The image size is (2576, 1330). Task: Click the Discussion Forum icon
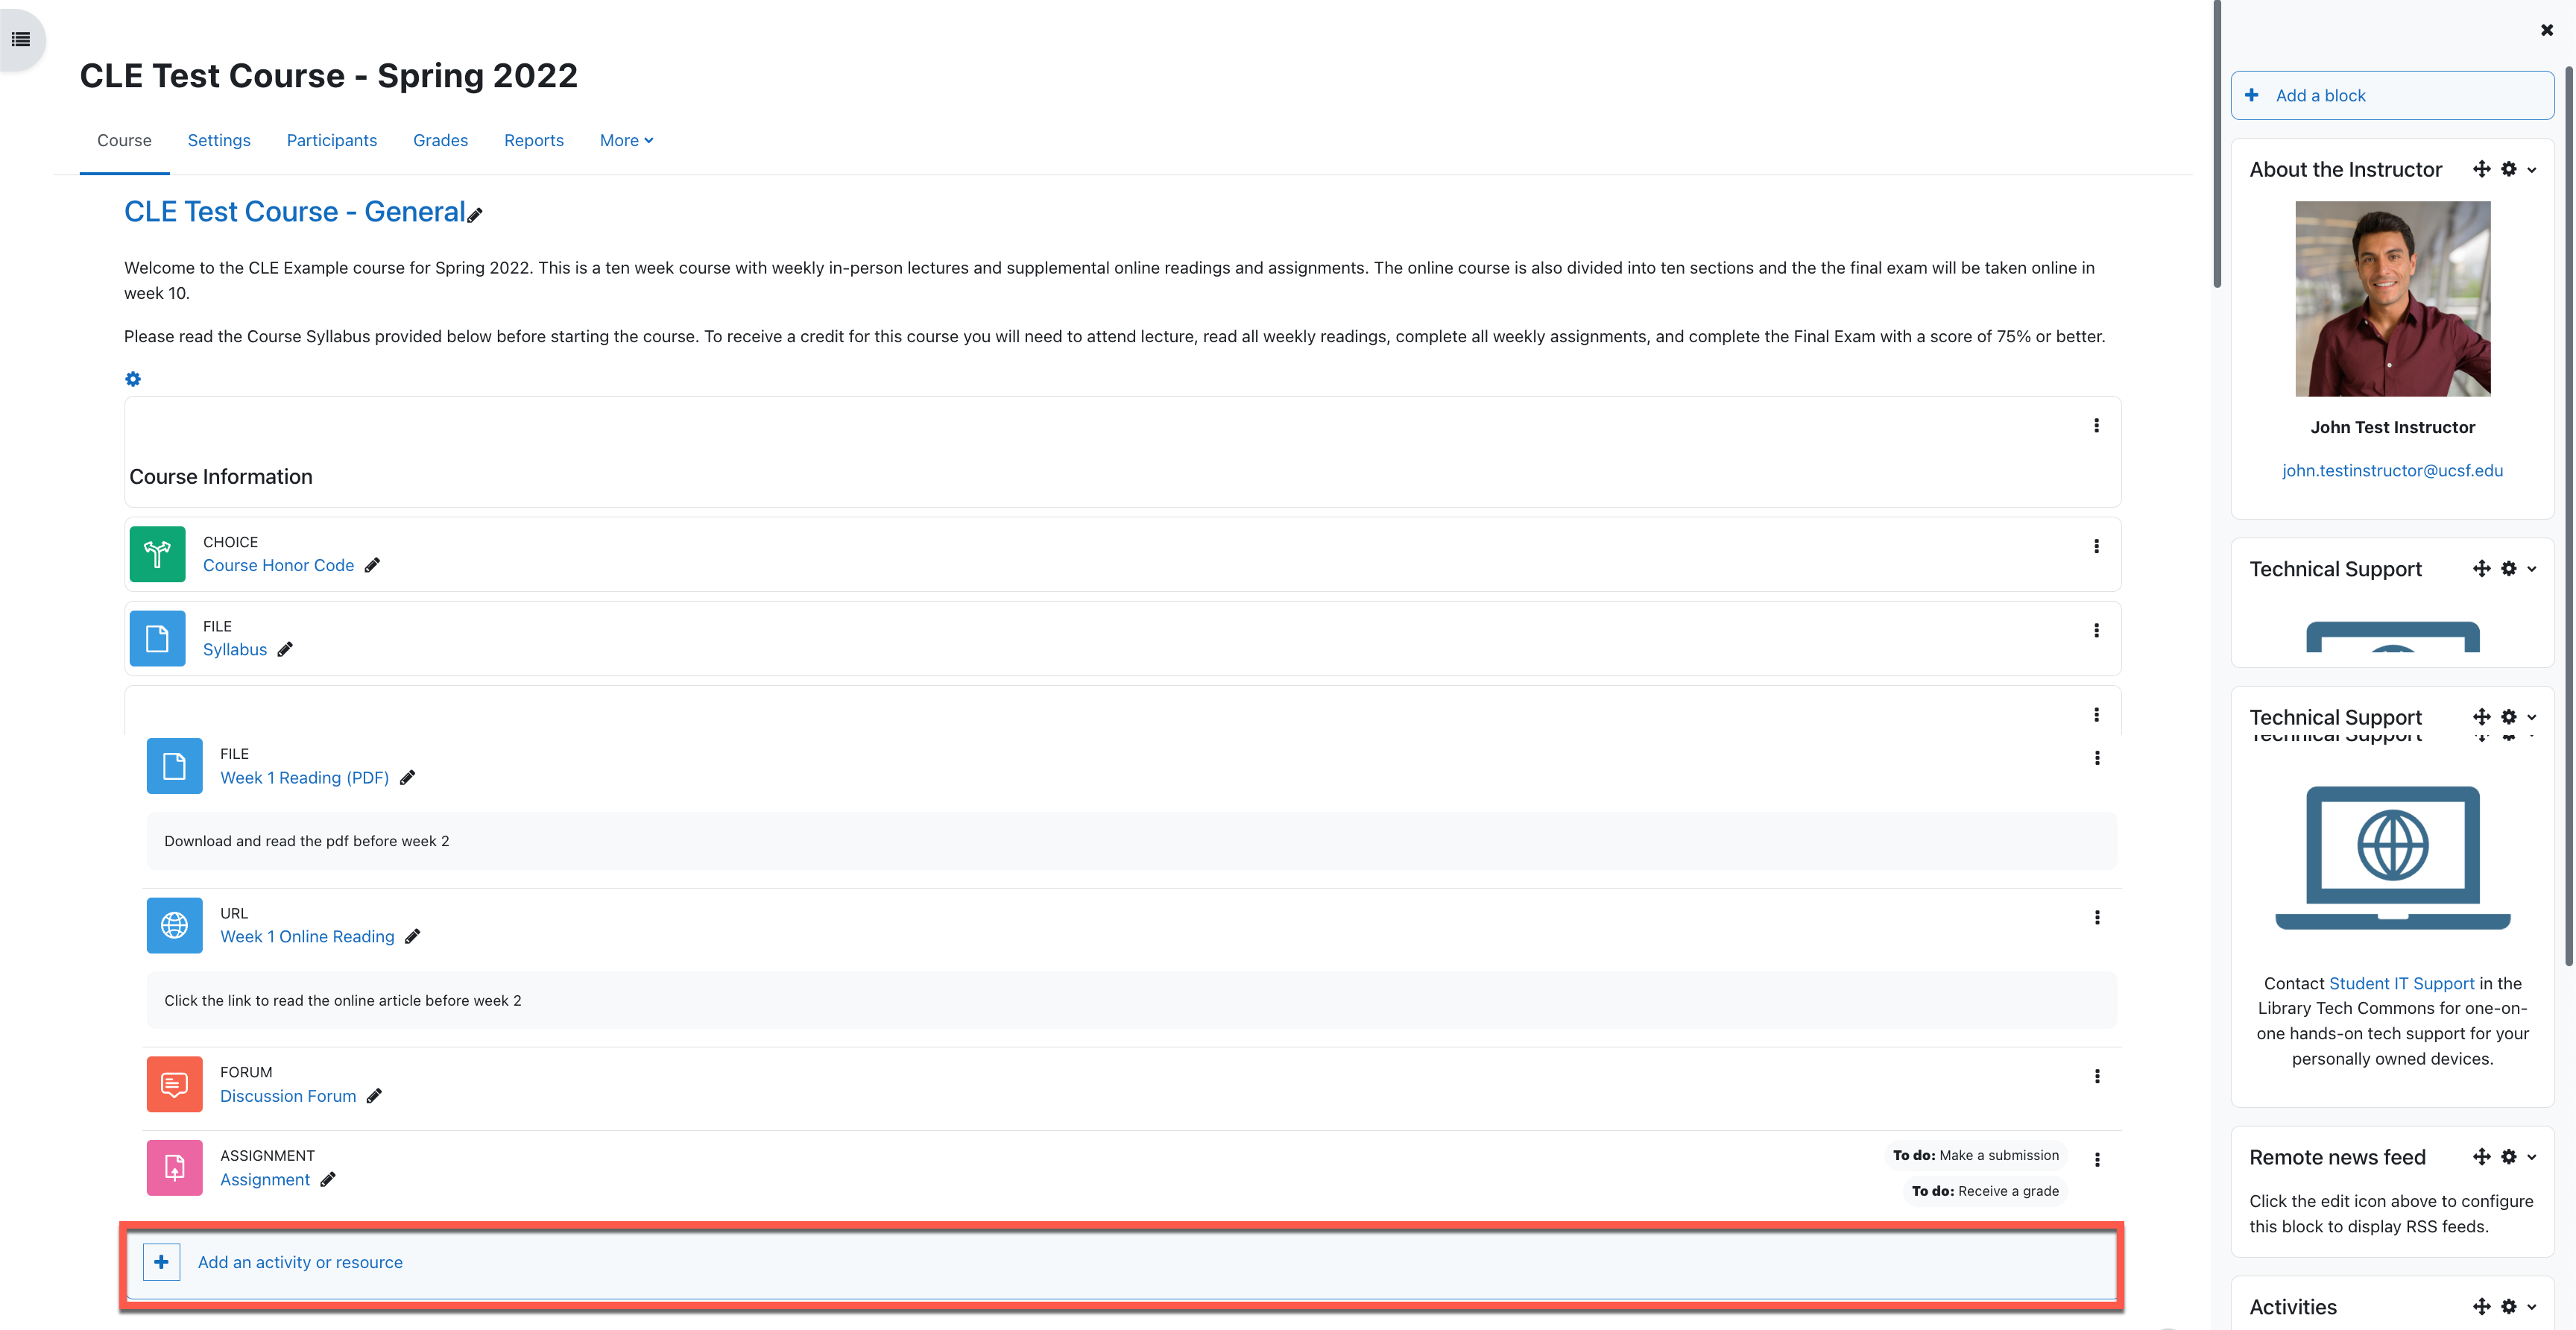pos(174,1084)
